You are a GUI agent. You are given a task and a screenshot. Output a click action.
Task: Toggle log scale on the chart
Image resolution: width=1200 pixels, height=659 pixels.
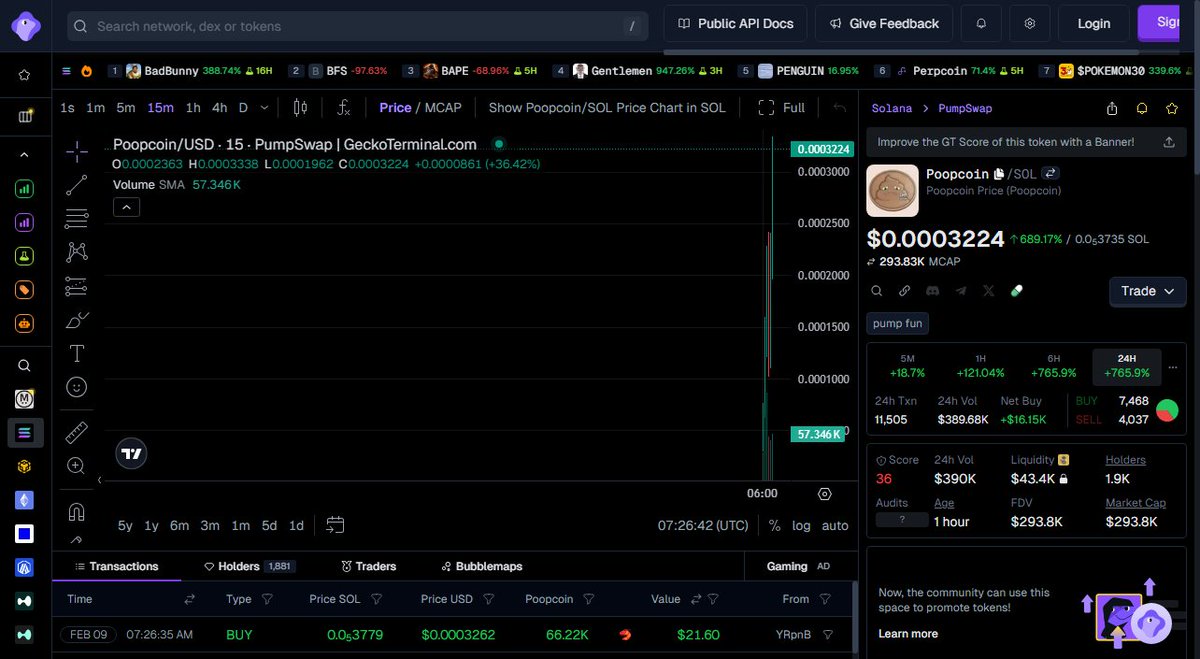(801, 525)
